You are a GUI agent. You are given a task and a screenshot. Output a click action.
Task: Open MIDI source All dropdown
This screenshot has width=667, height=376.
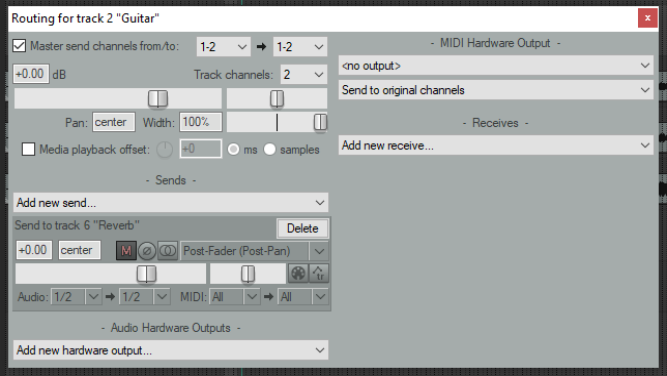(234, 296)
